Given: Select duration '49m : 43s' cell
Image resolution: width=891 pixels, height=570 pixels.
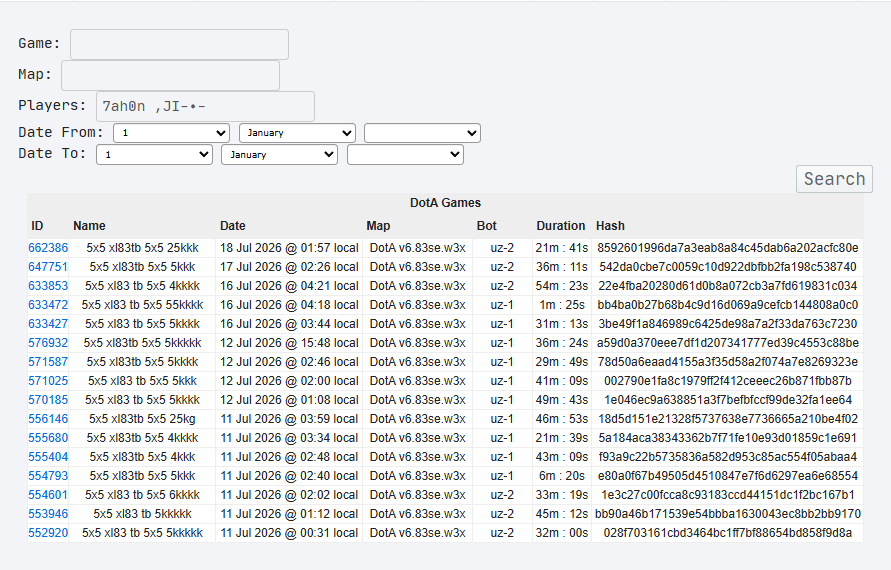Looking at the screenshot, I should [561, 400].
